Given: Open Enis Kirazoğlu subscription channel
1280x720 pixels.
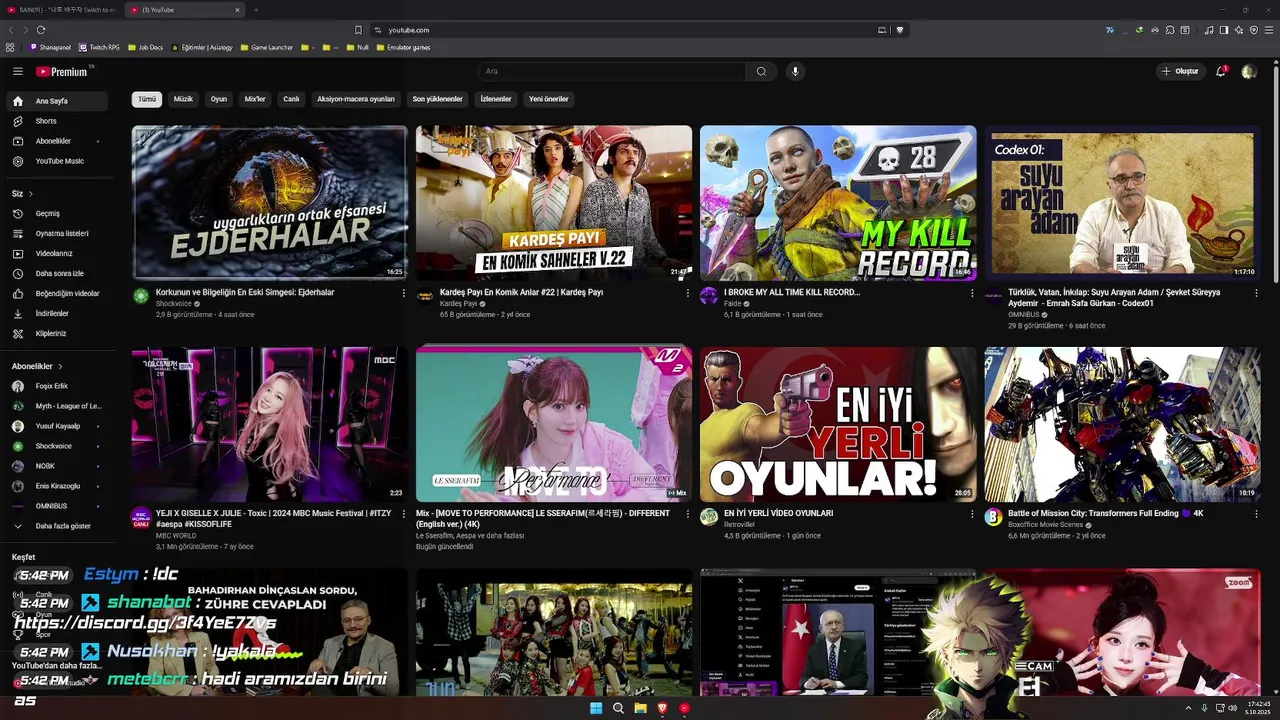Looking at the screenshot, I should click(x=56, y=486).
